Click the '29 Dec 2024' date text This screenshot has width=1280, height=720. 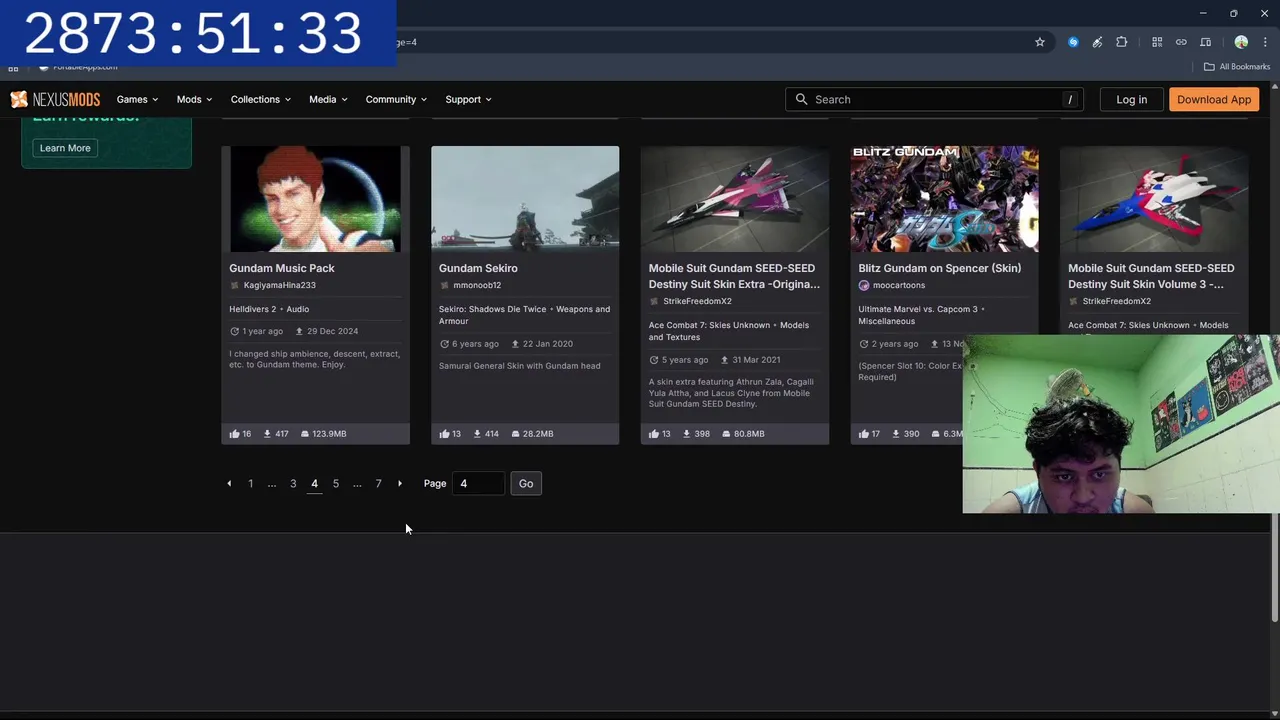click(x=332, y=331)
